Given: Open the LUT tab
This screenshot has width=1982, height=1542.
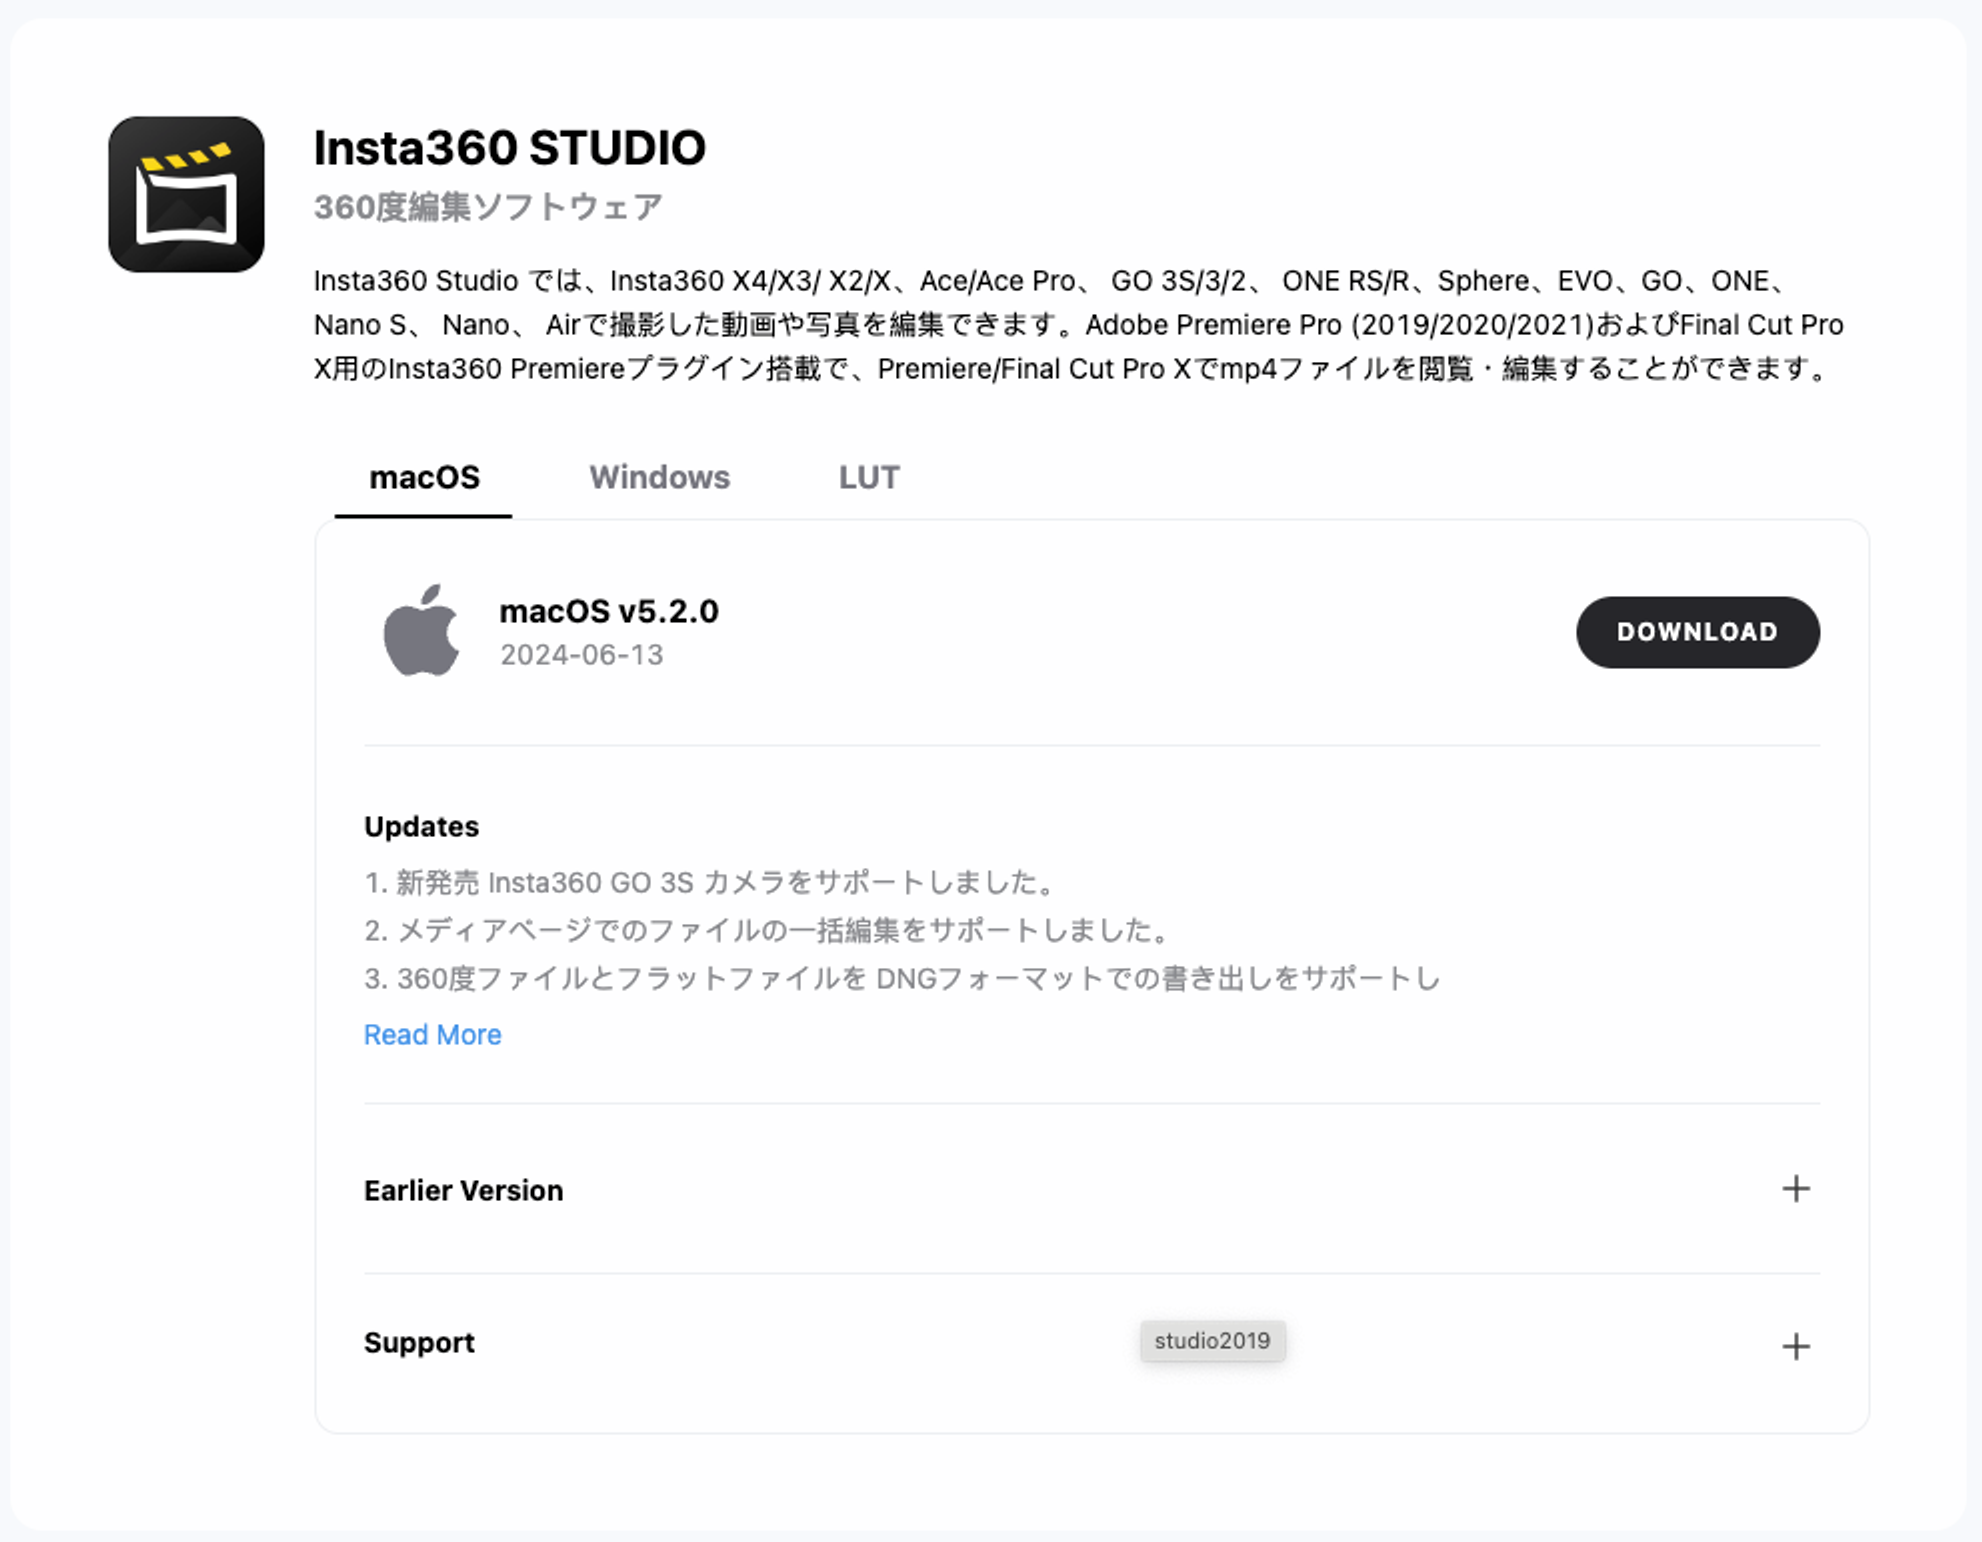Looking at the screenshot, I should (x=869, y=477).
